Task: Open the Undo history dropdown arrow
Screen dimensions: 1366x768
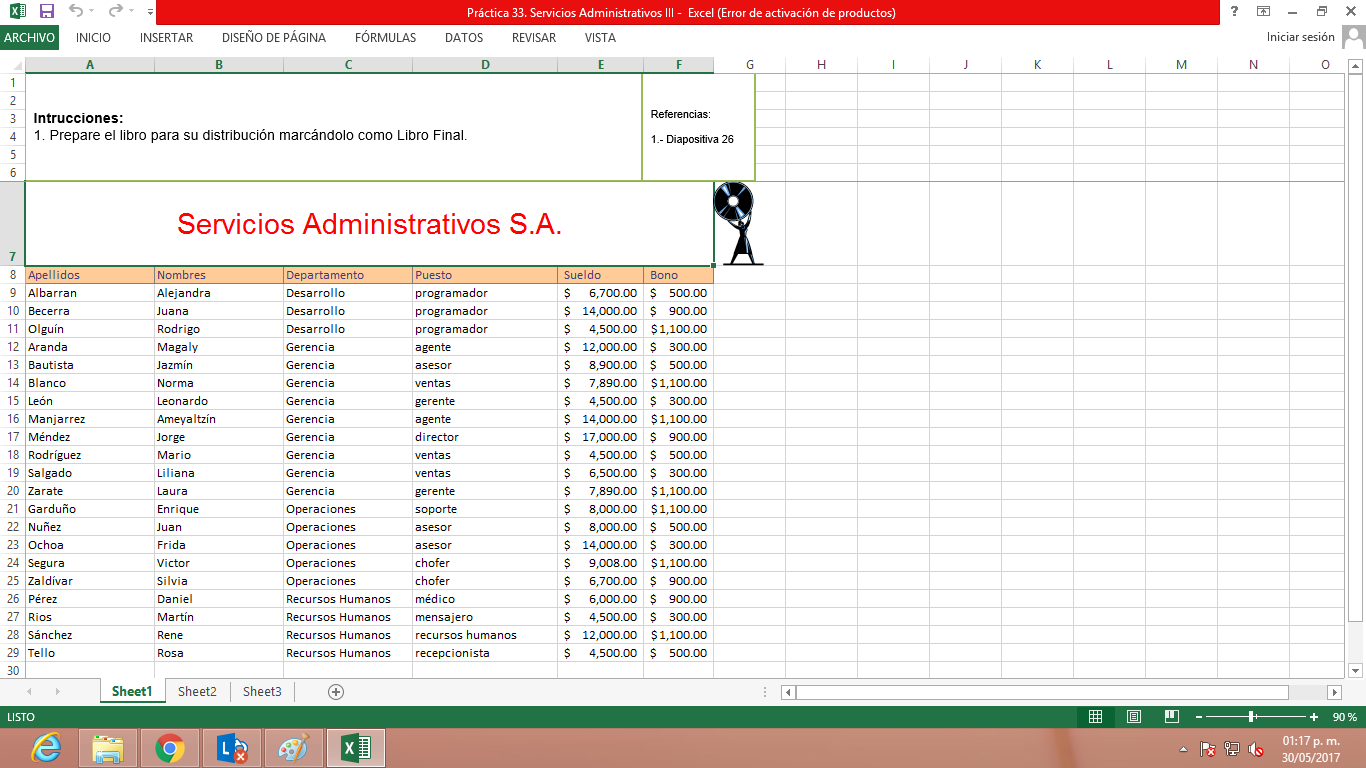Action: (91, 12)
